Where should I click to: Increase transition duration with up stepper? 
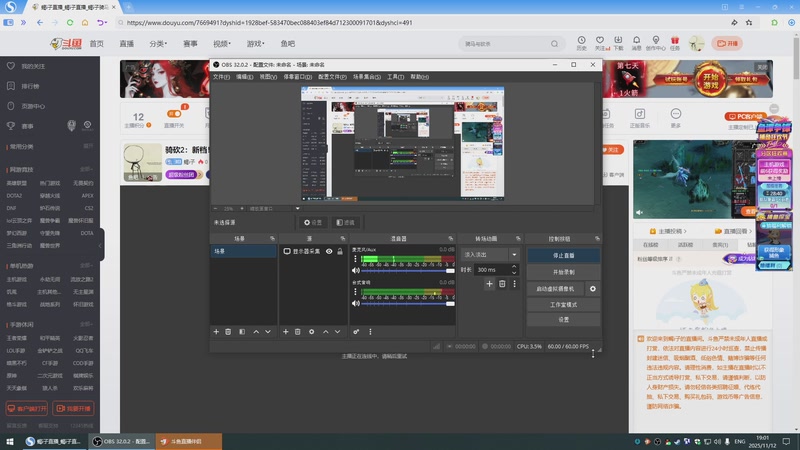(x=514, y=266)
